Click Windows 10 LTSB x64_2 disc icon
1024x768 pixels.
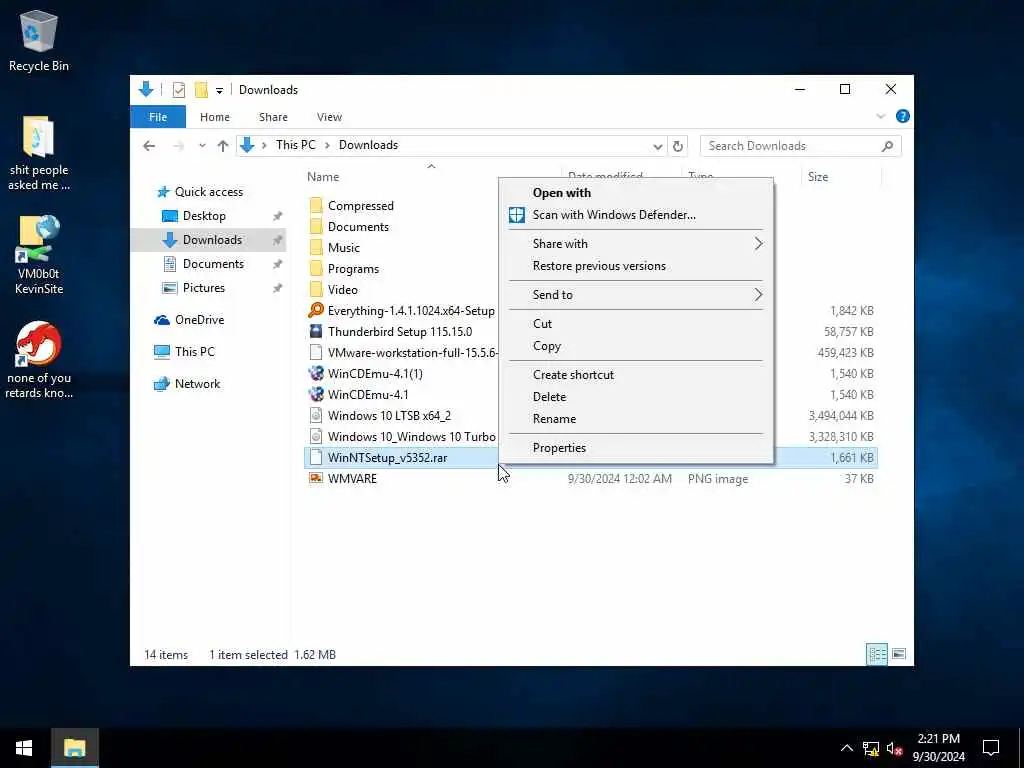(316, 415)
